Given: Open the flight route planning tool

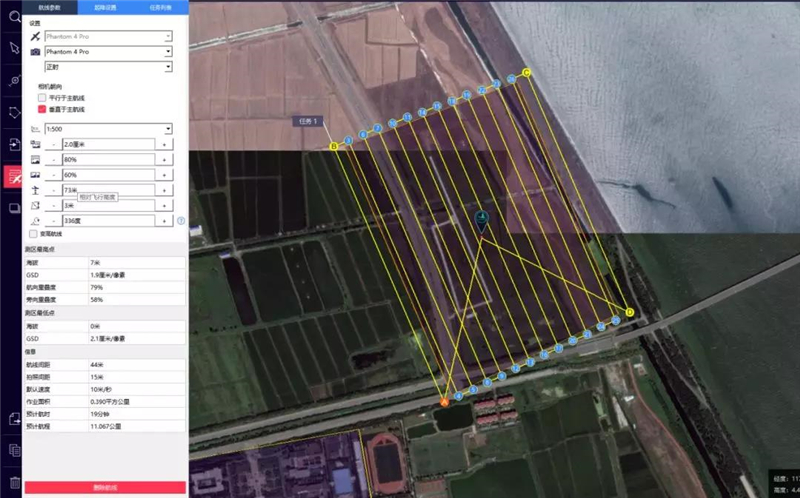Looking at the screenshot, I should pos(14,177).
